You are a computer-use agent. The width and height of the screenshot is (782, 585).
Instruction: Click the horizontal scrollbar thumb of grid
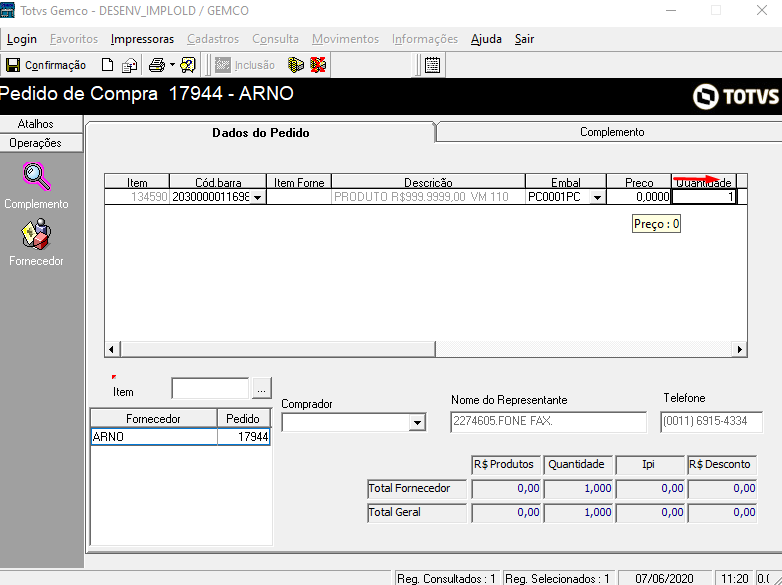tap(278, 349)
